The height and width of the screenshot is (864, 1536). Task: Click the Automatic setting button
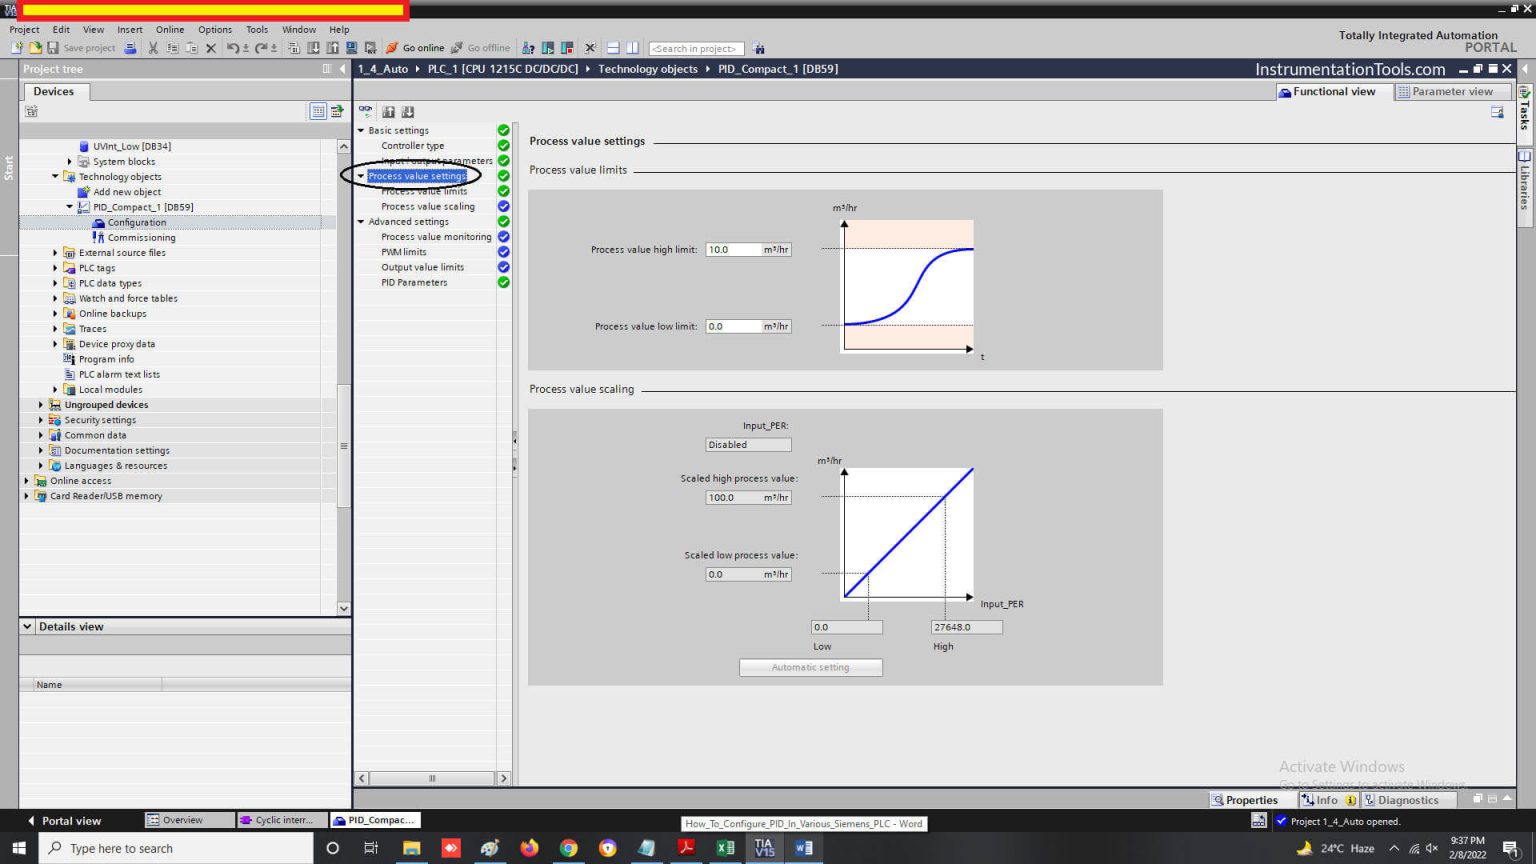click(x=810, y=668)
